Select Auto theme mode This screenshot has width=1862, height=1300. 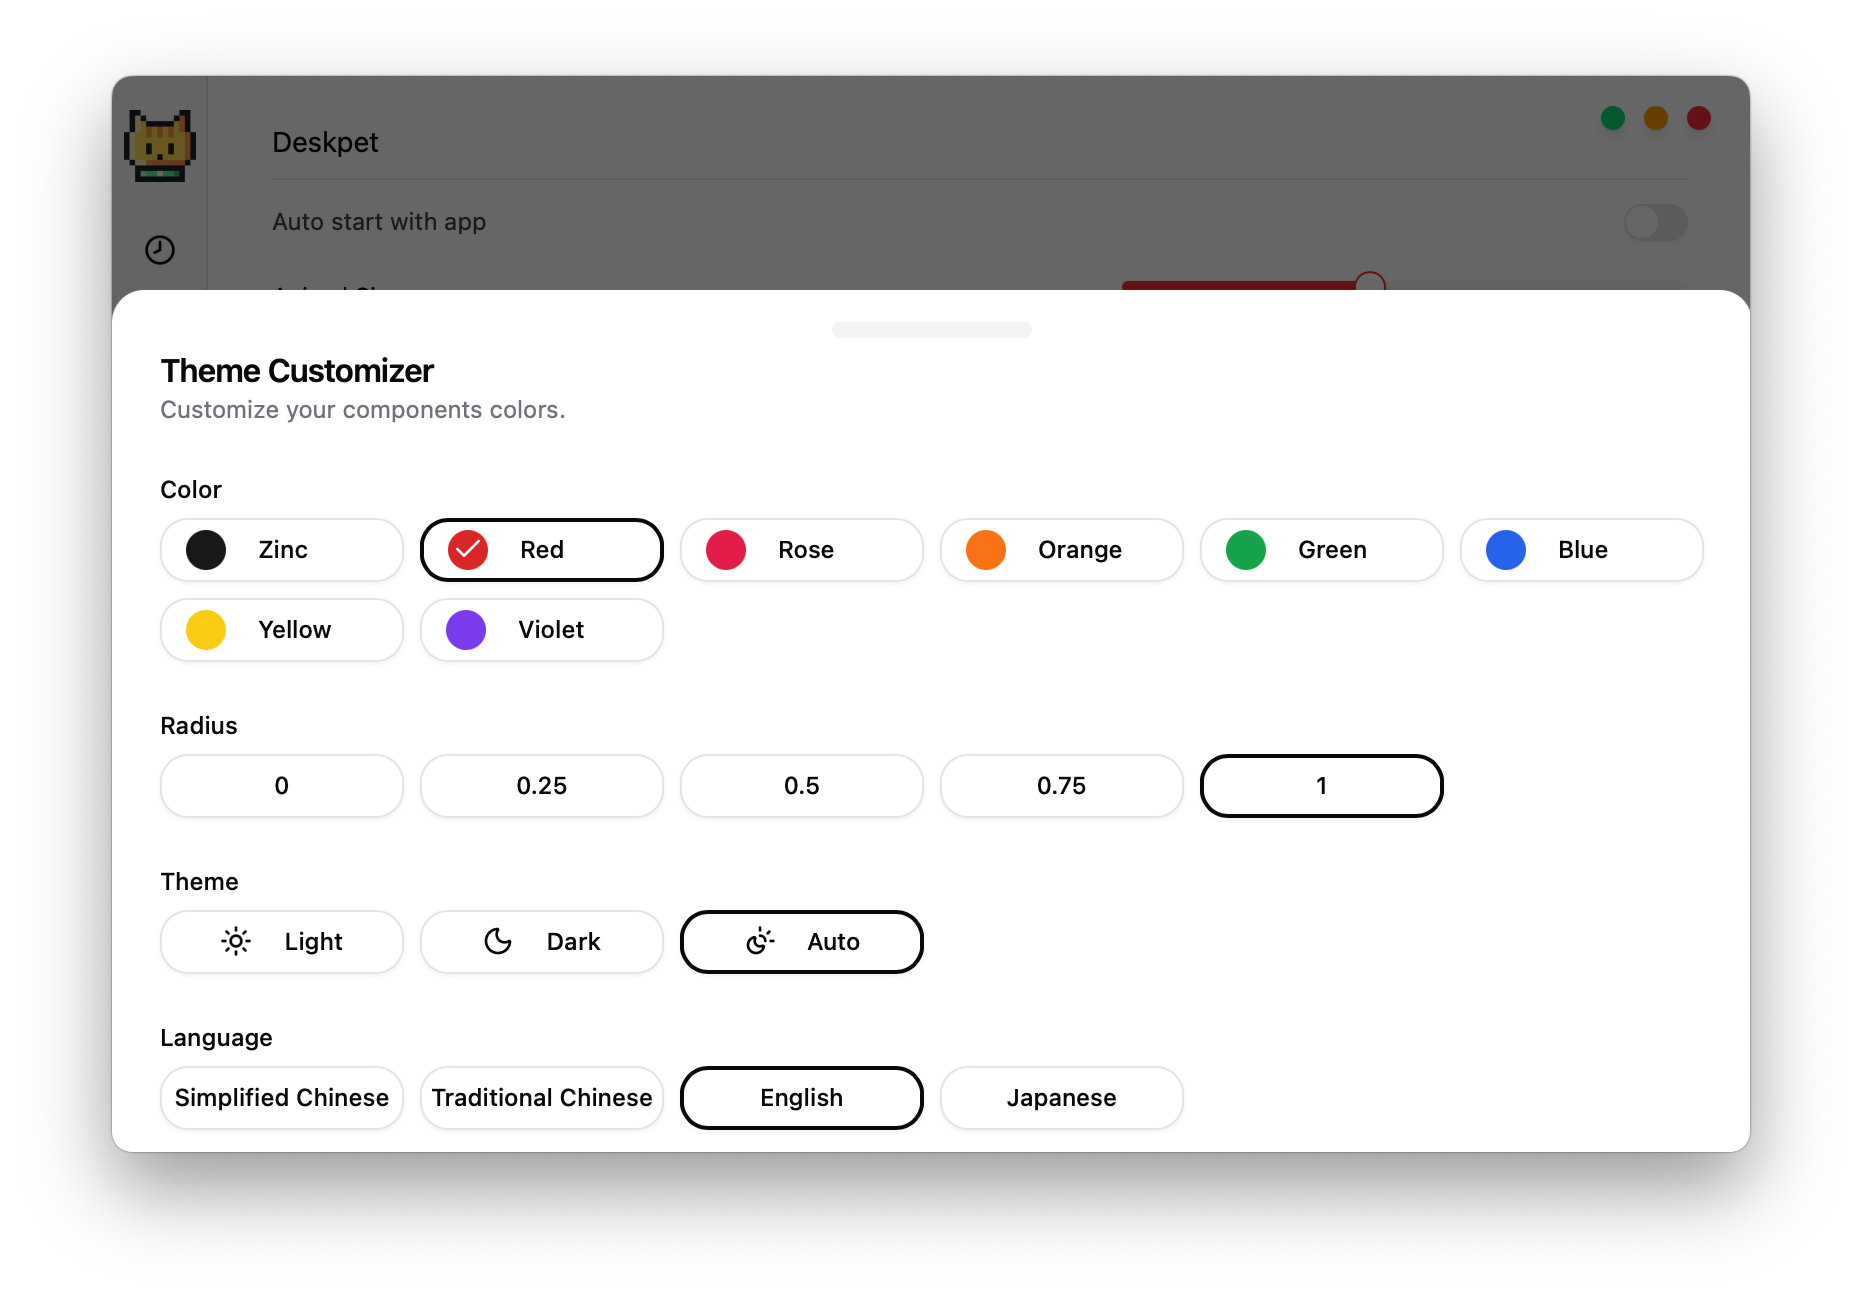tap(802, 942)
